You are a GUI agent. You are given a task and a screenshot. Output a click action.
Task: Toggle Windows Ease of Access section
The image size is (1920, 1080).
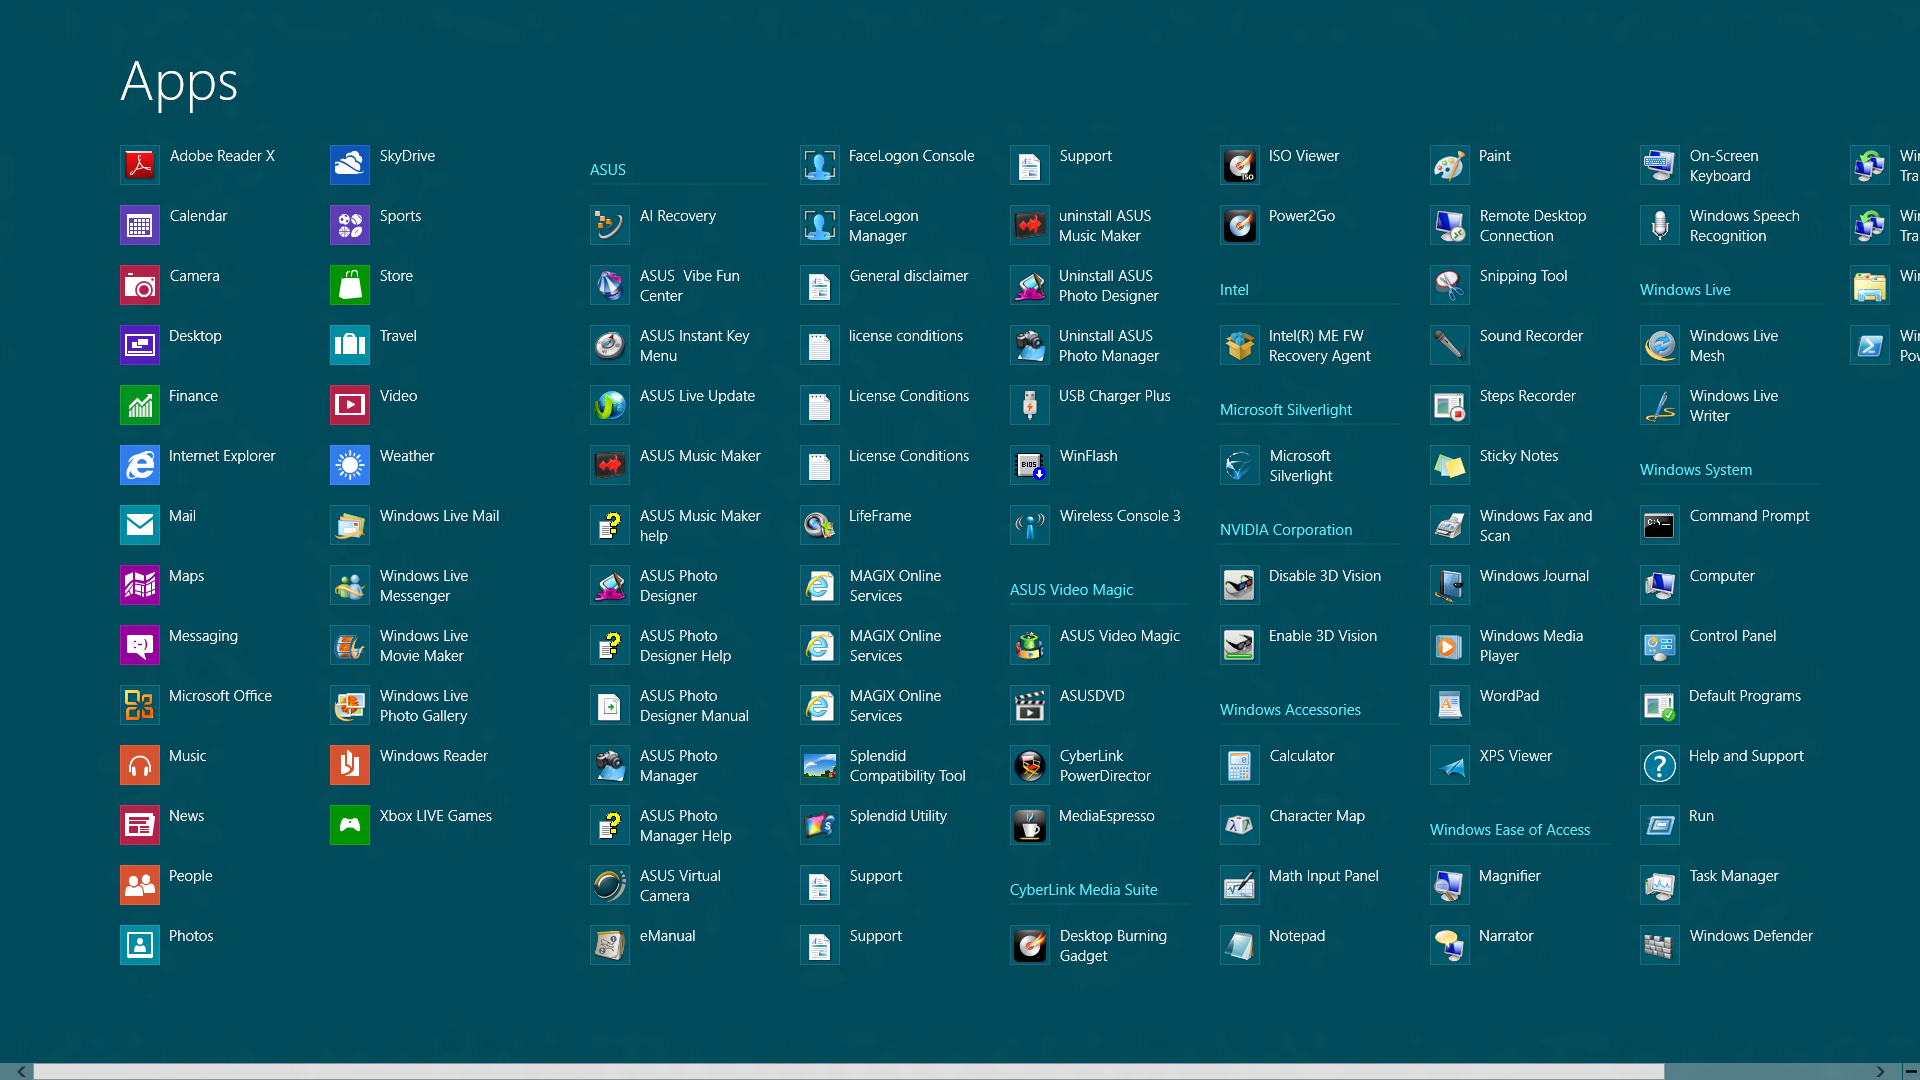click(1509, 828)
